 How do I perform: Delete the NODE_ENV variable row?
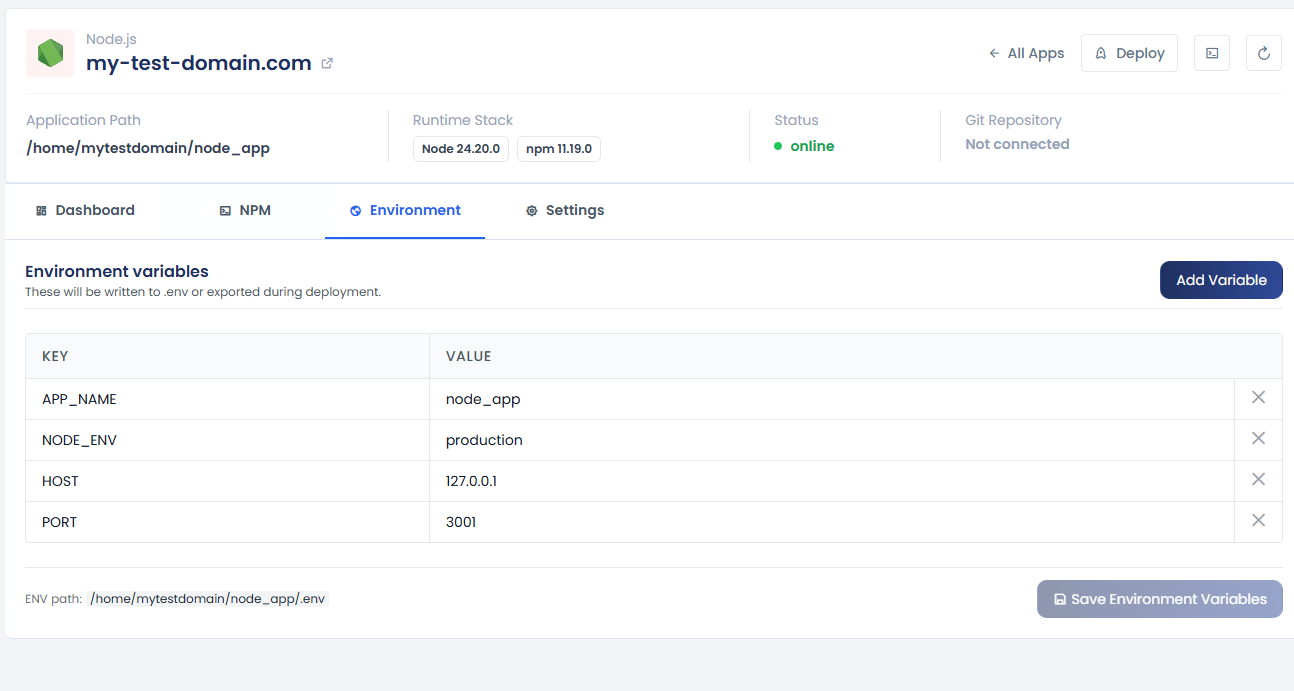[x=1258, y=439]
